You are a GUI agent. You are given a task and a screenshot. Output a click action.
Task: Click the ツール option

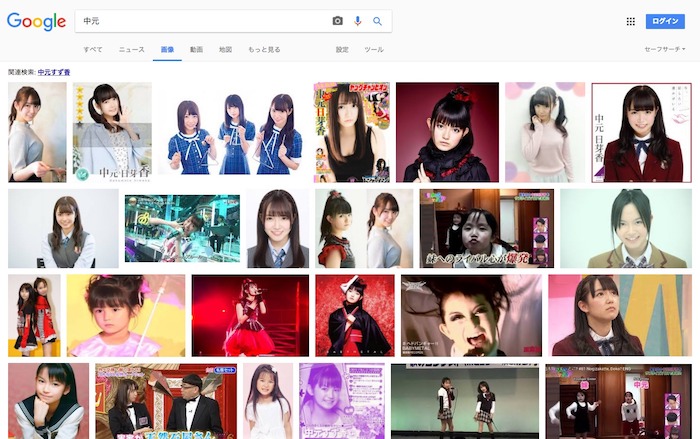coord(374,49)
